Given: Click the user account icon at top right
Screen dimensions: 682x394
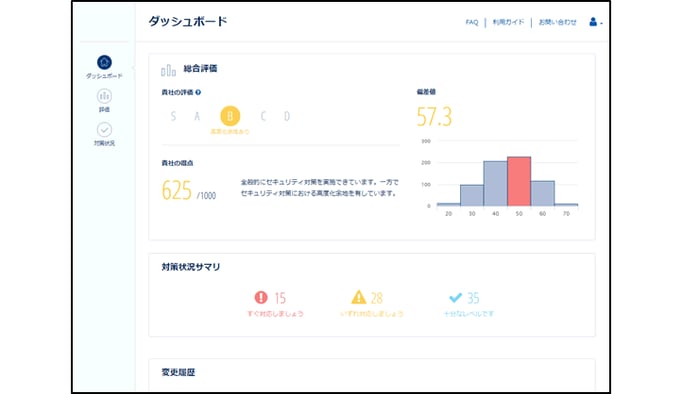Looking at the screenshot, I should [x=593, y=22].
